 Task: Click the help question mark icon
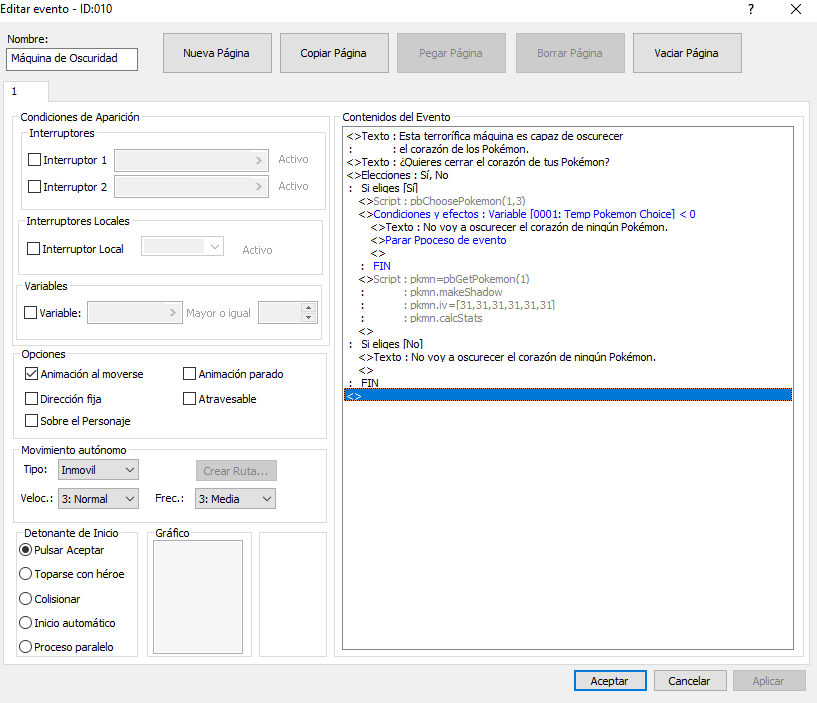point(751,9)
